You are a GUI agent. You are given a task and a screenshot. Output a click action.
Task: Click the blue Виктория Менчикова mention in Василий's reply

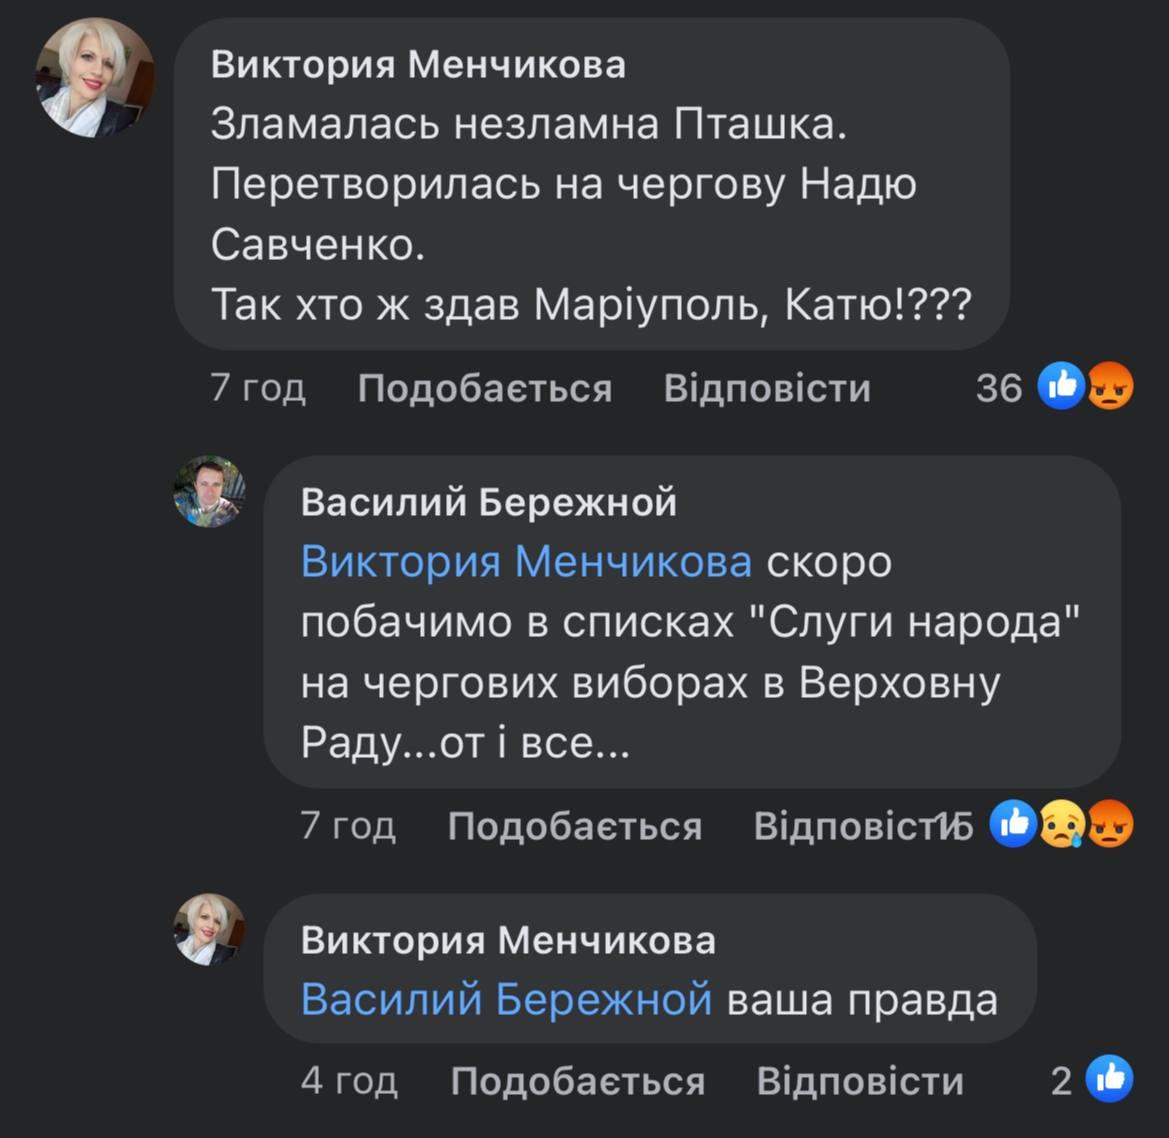(526, 562)
